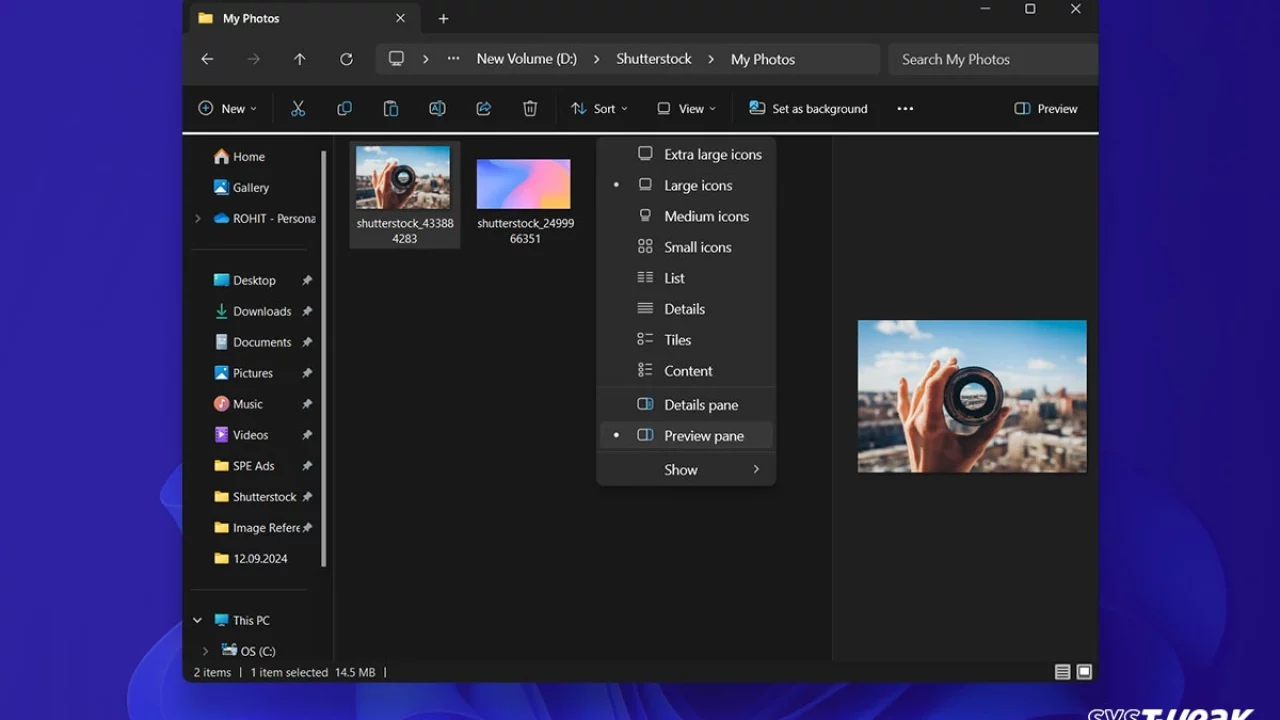The image size is (1280, 720).
Task: Click the Share icon in toolbar
Action: pos(484,108)
